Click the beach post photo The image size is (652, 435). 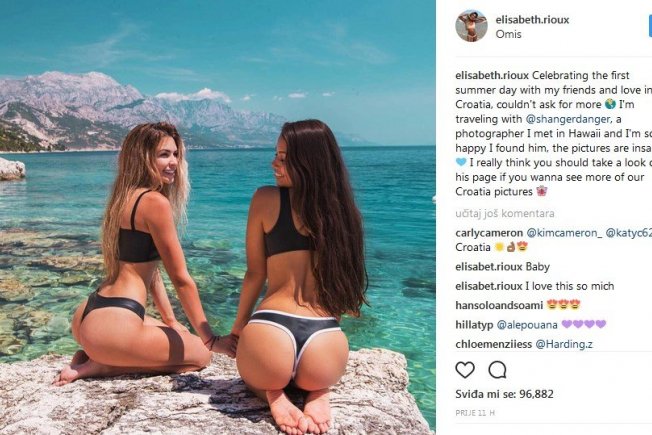[x=217, y=218]
